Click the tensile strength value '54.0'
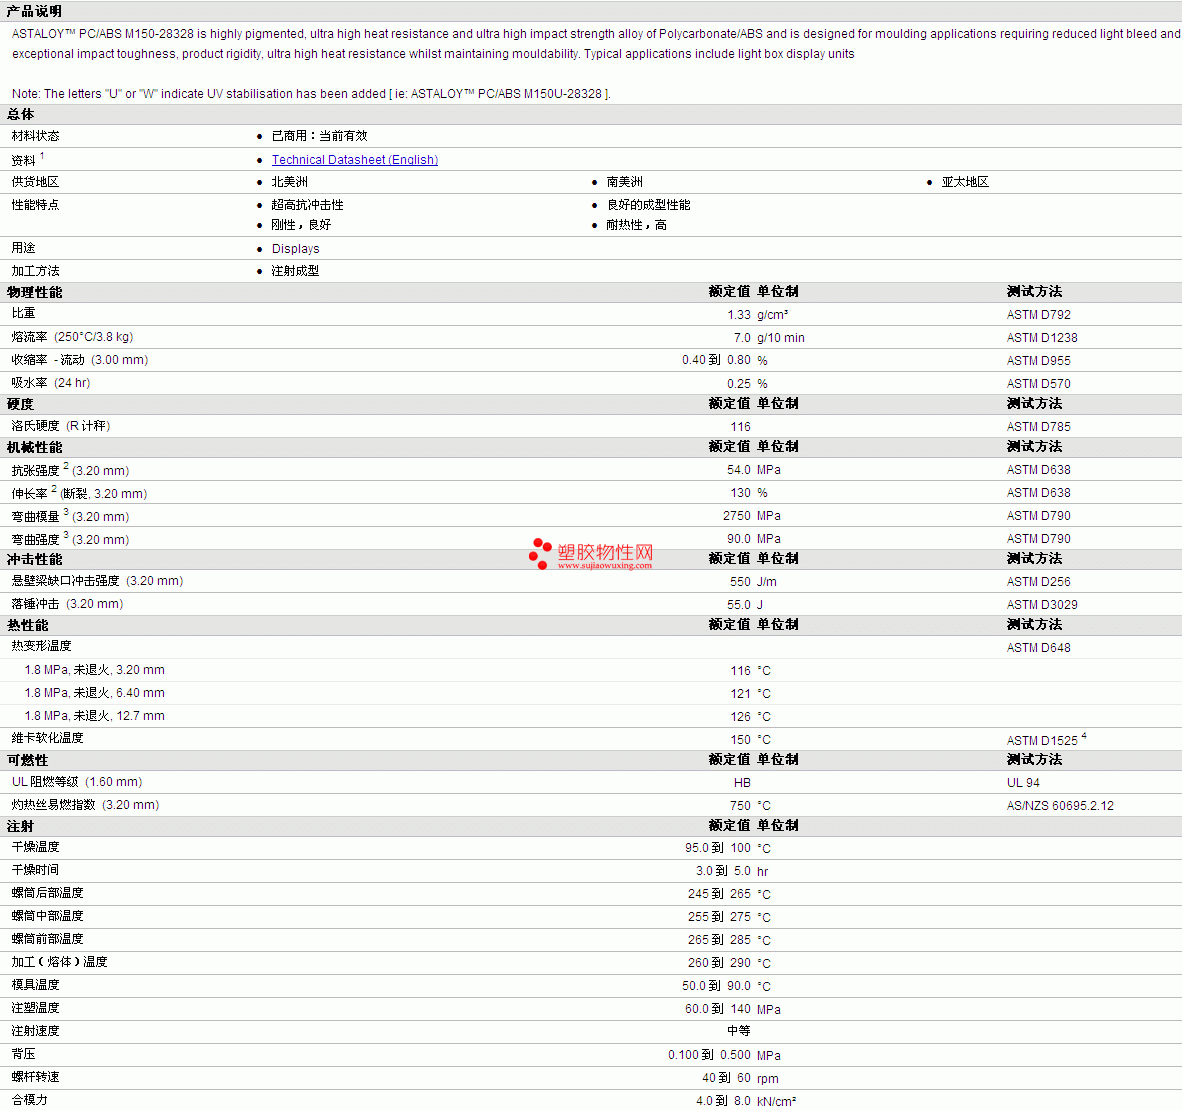The image size is (1182, 1110). click(x=739, y=470)
